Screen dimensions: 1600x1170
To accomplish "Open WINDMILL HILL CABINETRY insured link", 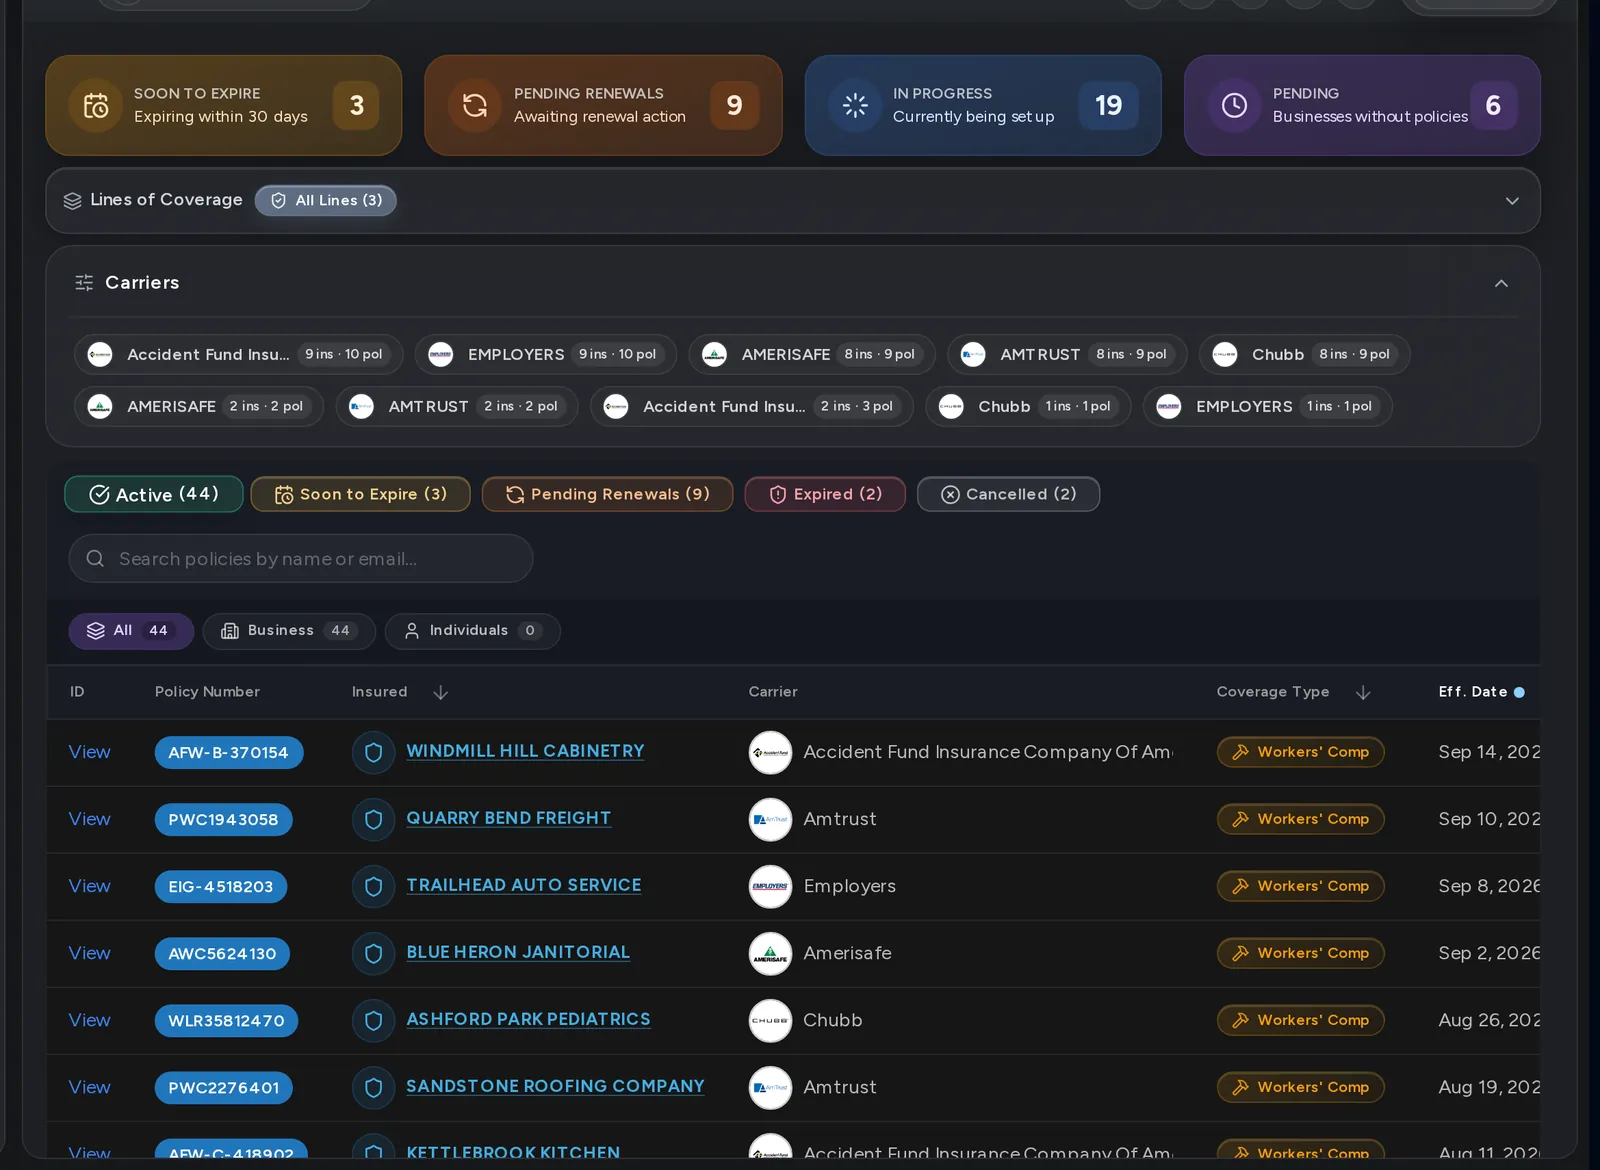I will click(x=525, y=751).
